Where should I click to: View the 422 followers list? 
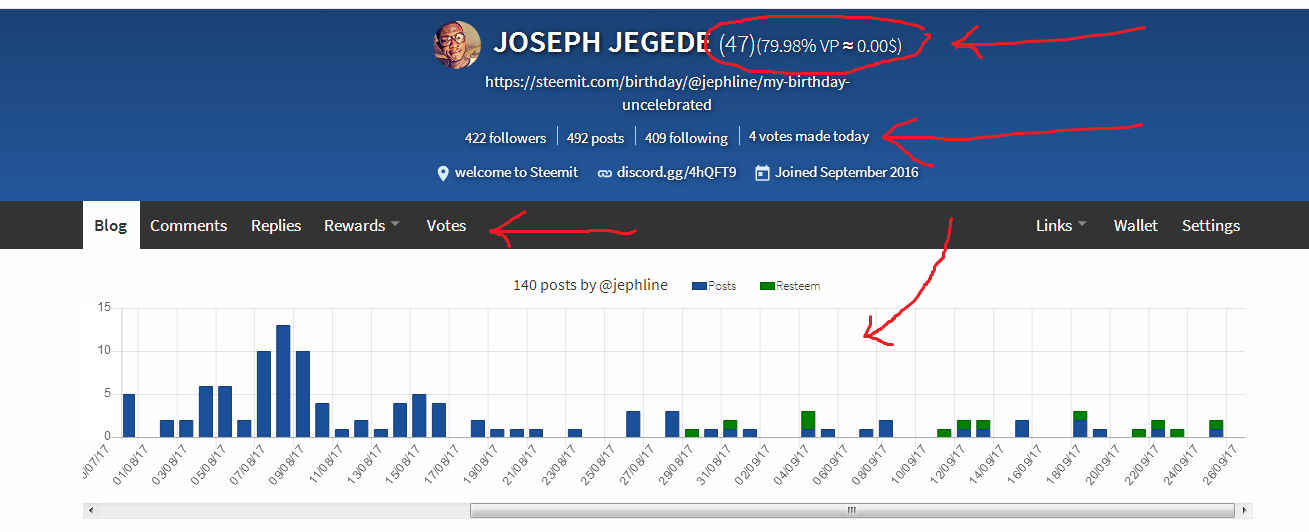505,138
